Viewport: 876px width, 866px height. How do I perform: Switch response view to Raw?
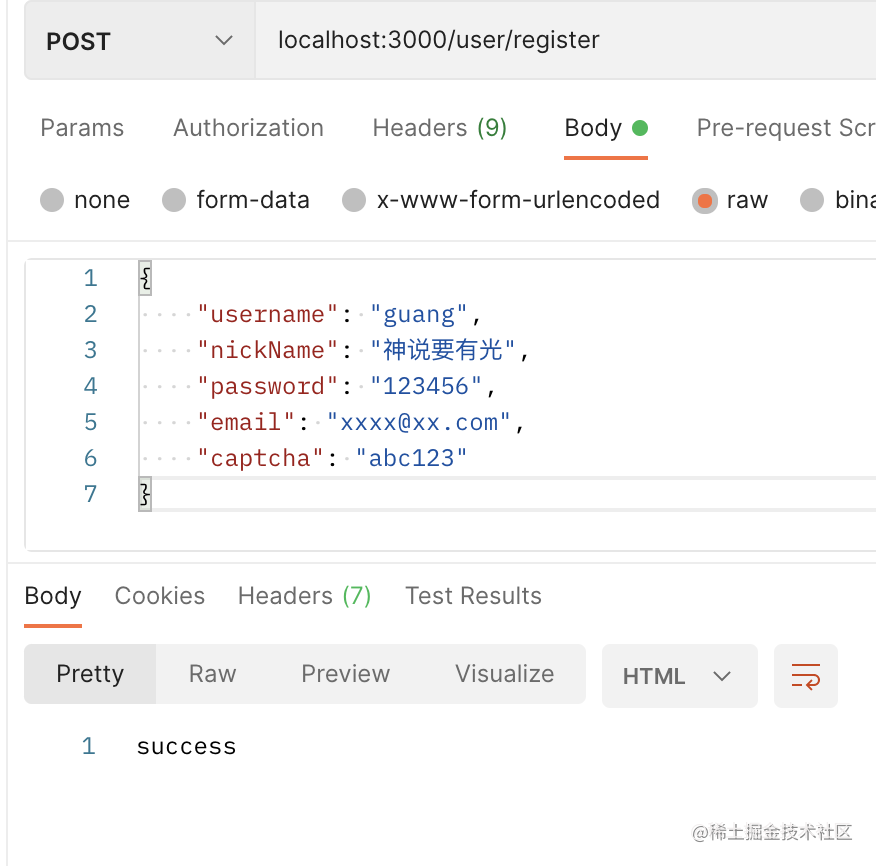(212, 674)
